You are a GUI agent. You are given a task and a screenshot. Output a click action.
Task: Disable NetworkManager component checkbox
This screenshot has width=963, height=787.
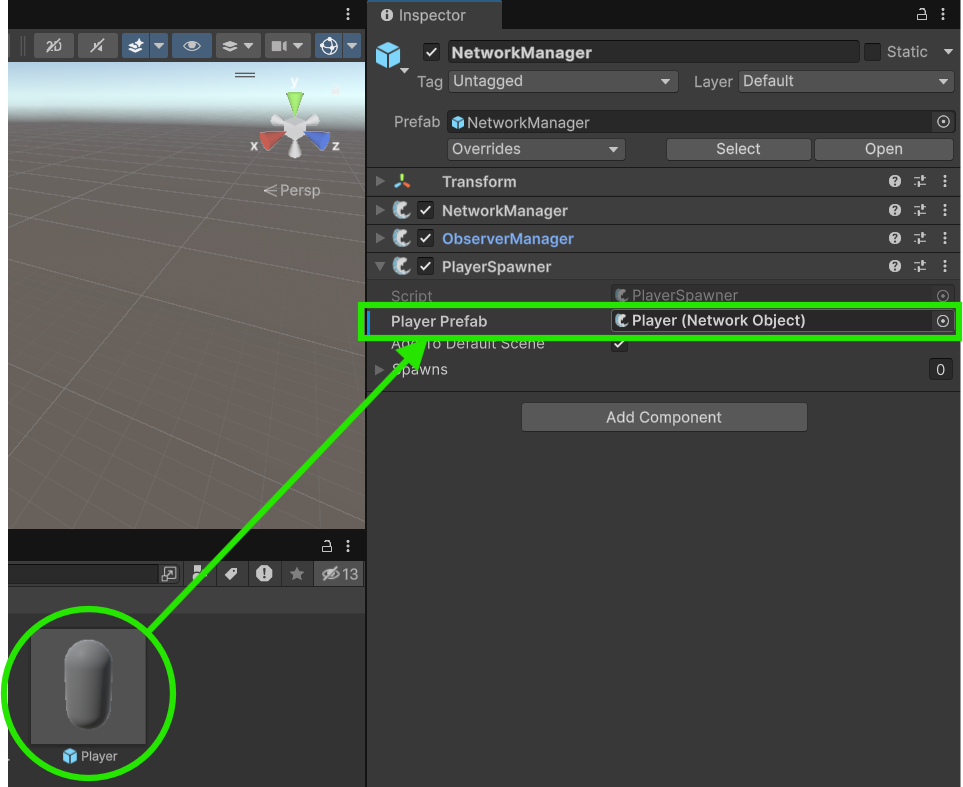point(426,210)
